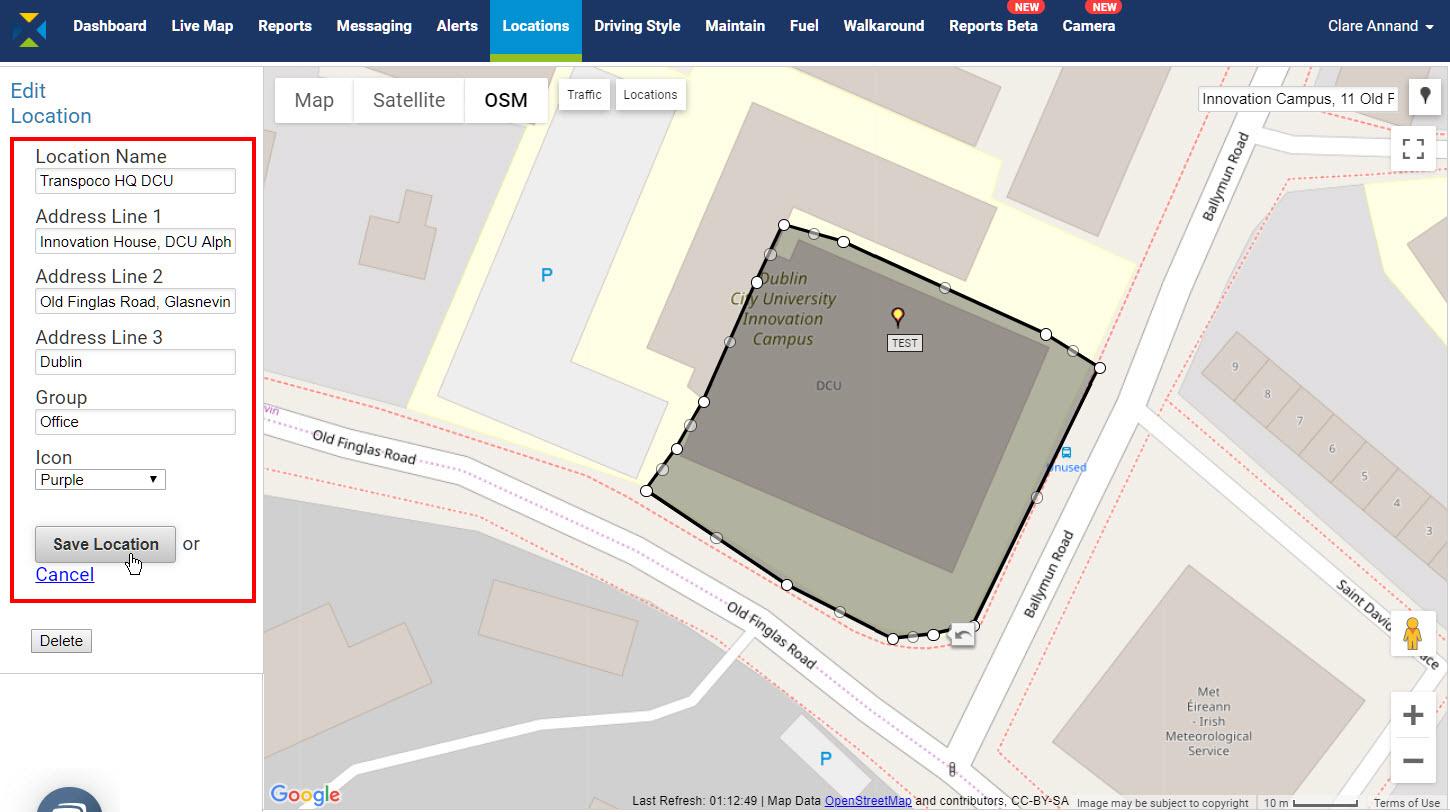The image size is (1450, 812).
Task: Click the Delete button
Action: (61, 641)
